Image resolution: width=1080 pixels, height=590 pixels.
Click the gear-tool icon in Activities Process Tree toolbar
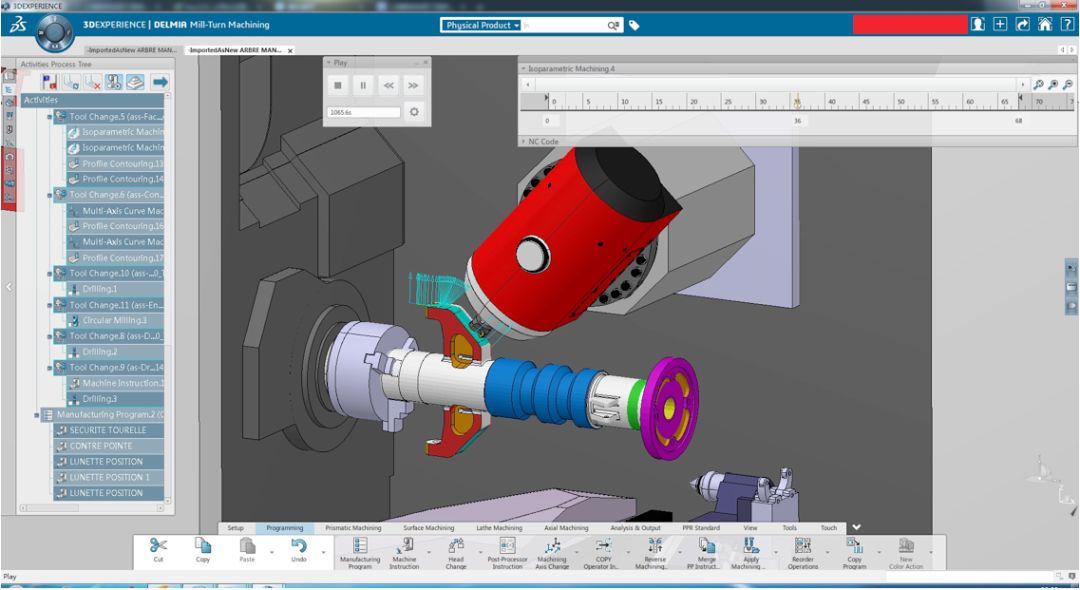point(114,83)
